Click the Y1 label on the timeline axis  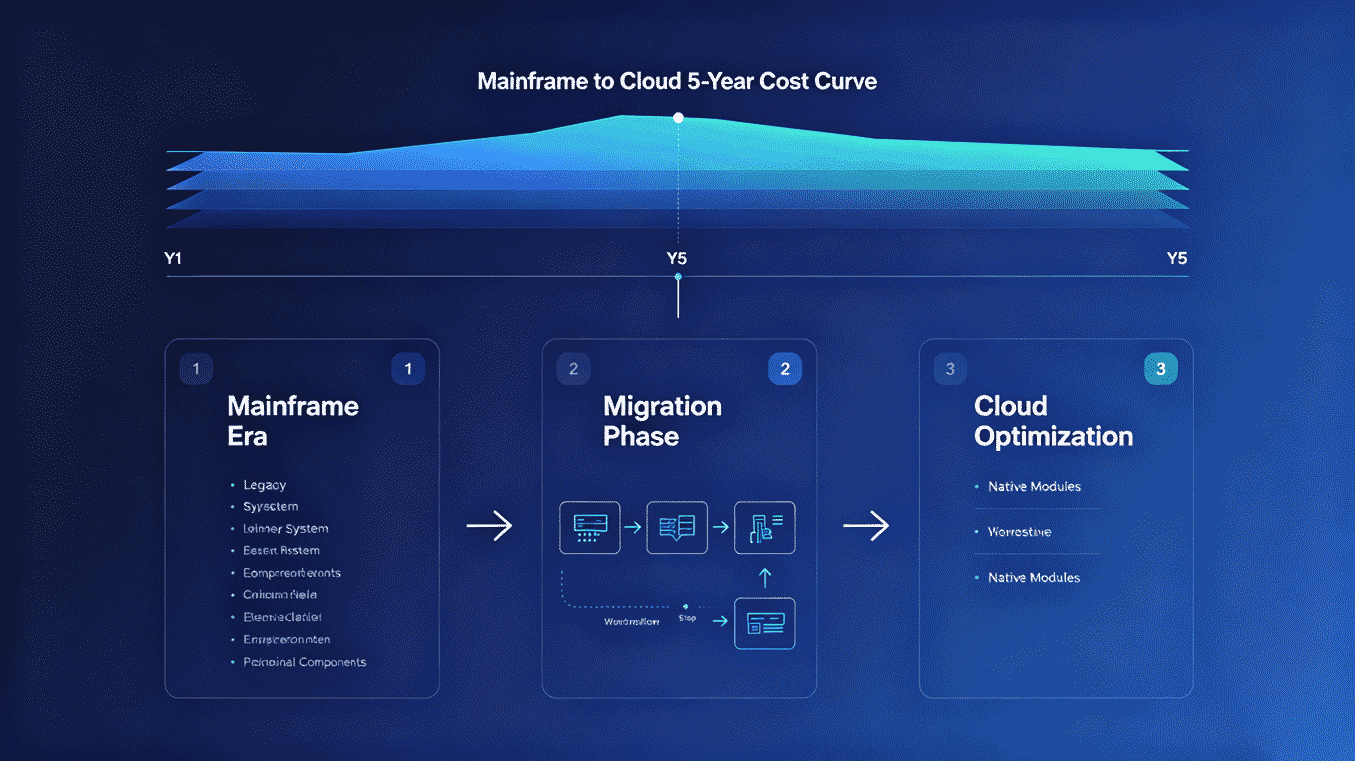point(174,258)
